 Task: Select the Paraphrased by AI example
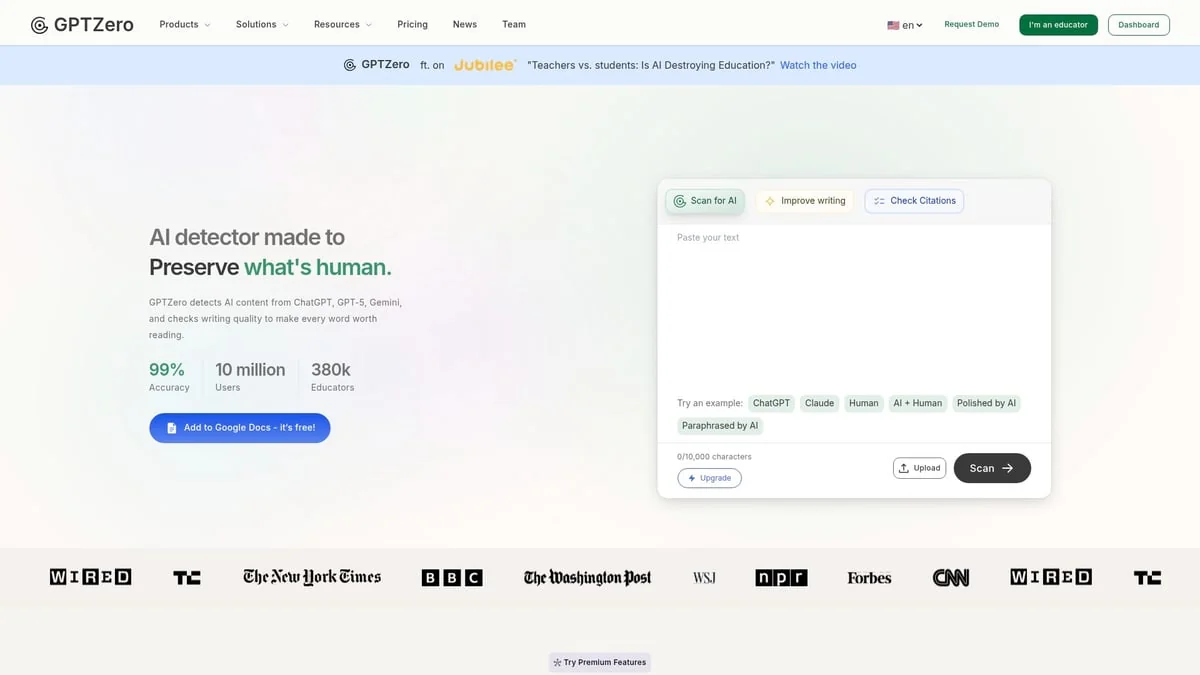coord(719,425)
